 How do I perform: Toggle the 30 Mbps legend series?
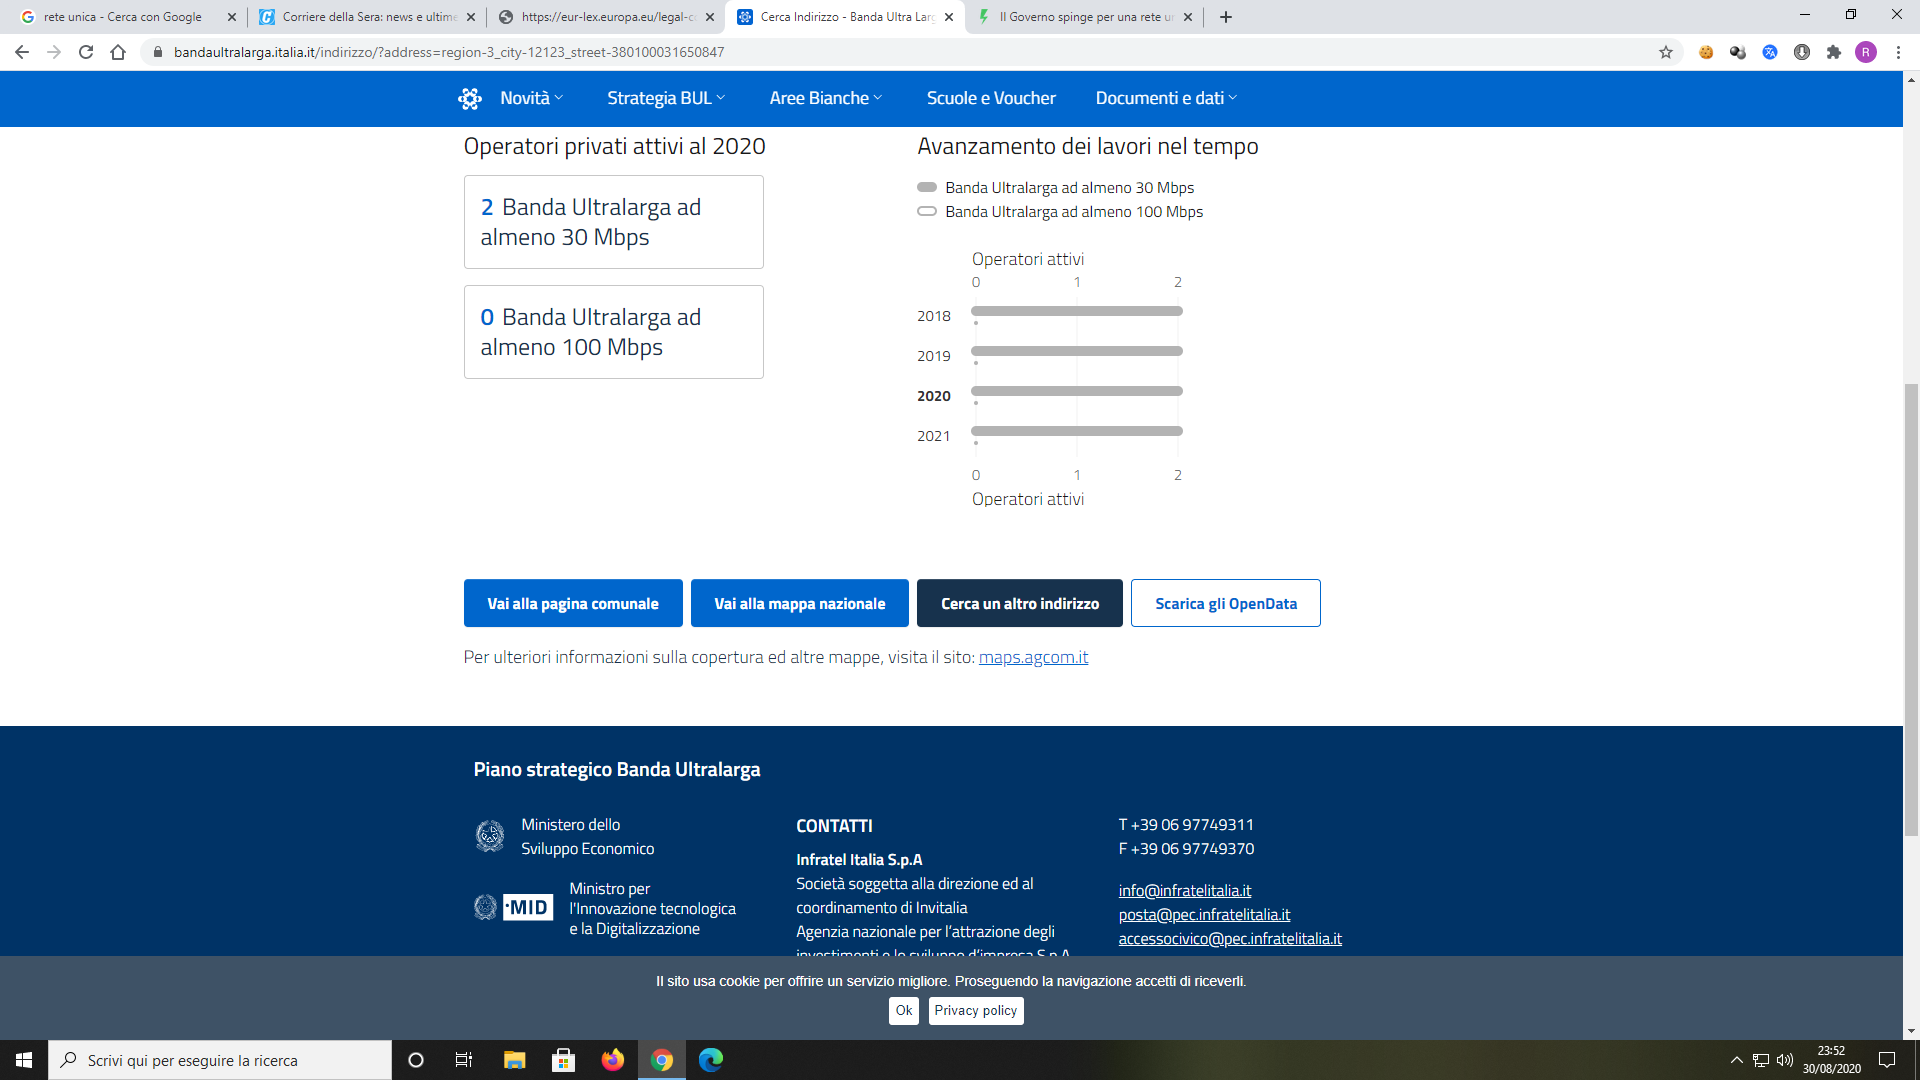[1068, 188]
